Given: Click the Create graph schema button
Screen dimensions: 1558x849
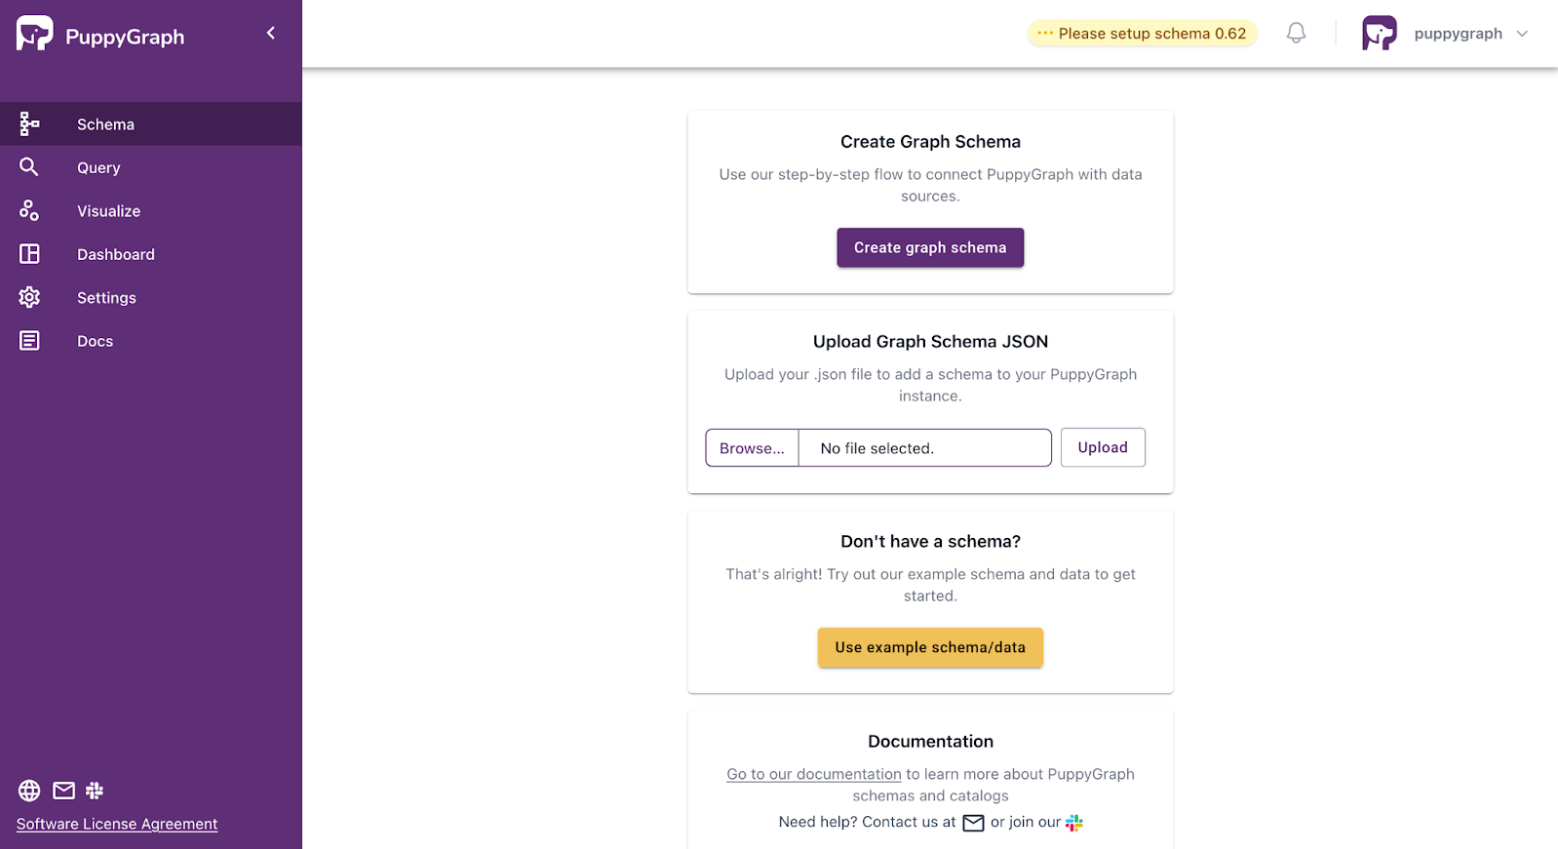Looking at the screenshot, I should (x=929, y=247).
